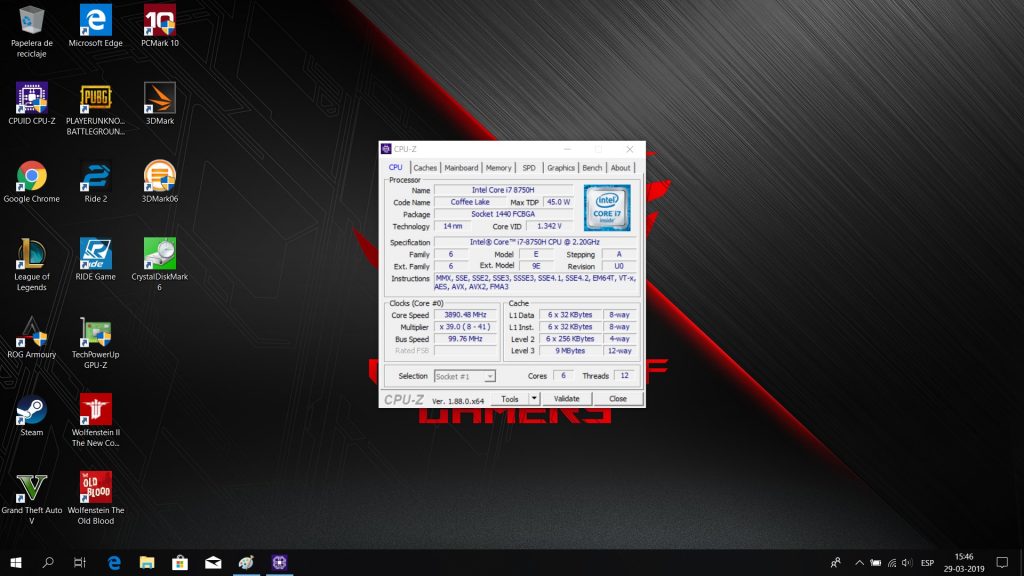The image size is (1024, 576).
Task: Switch to the Mainboard tab
Action: point(461,168)
